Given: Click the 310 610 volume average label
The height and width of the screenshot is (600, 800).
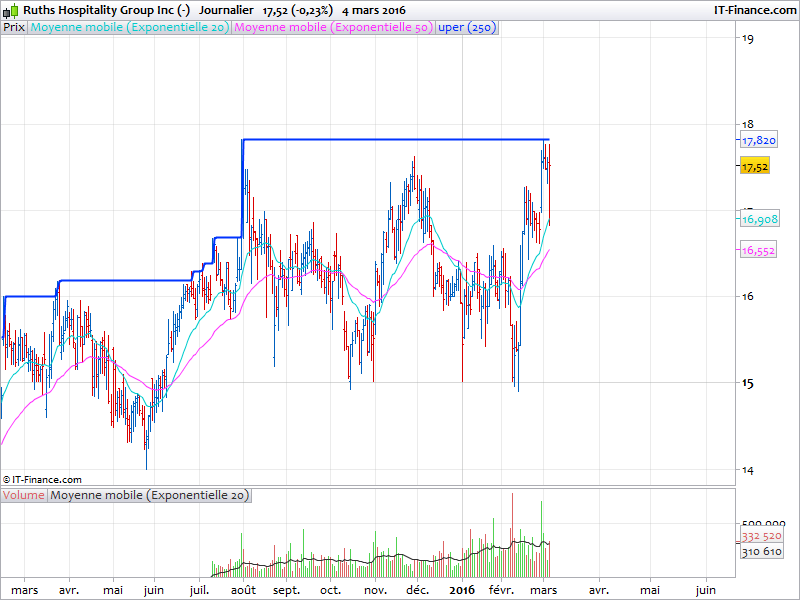Looking at the screenshot, I should 761,552.
